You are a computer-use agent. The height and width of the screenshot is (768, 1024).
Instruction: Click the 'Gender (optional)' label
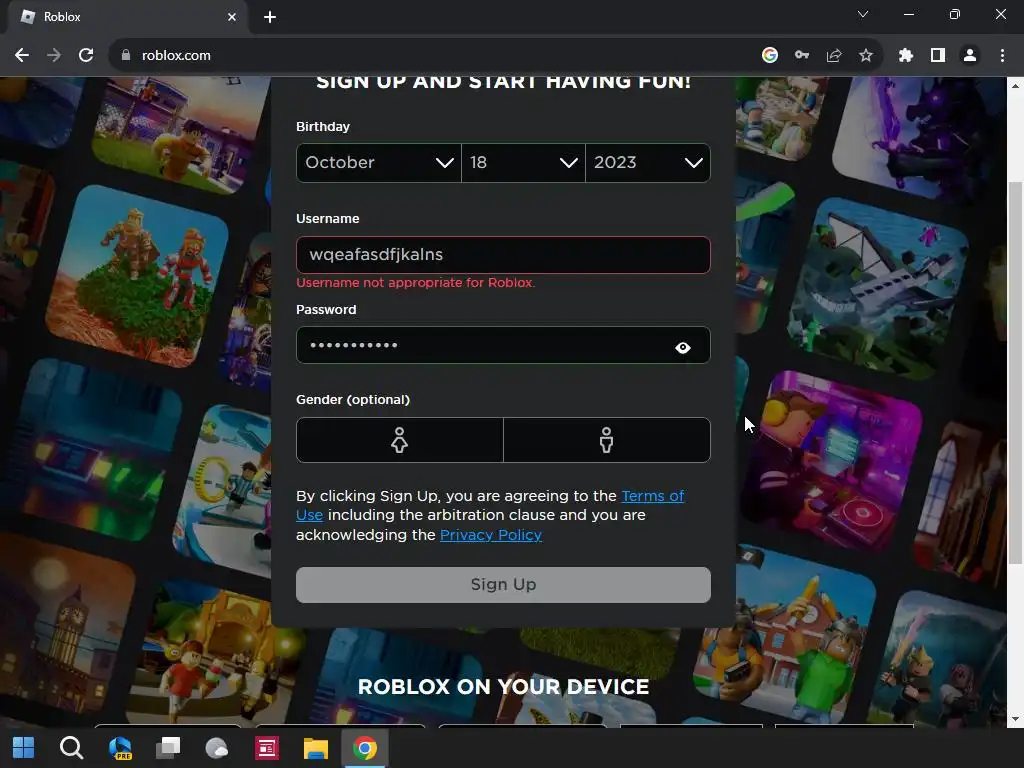tap(353, 400)
